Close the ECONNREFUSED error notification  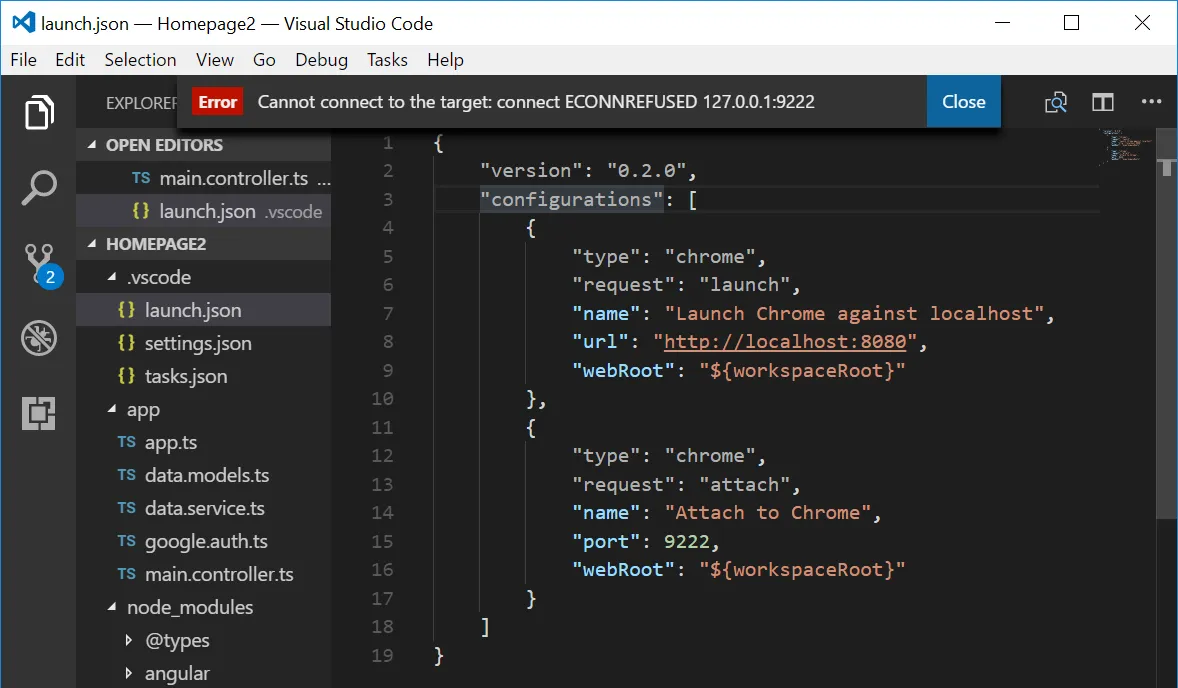(x=963, y=101)
